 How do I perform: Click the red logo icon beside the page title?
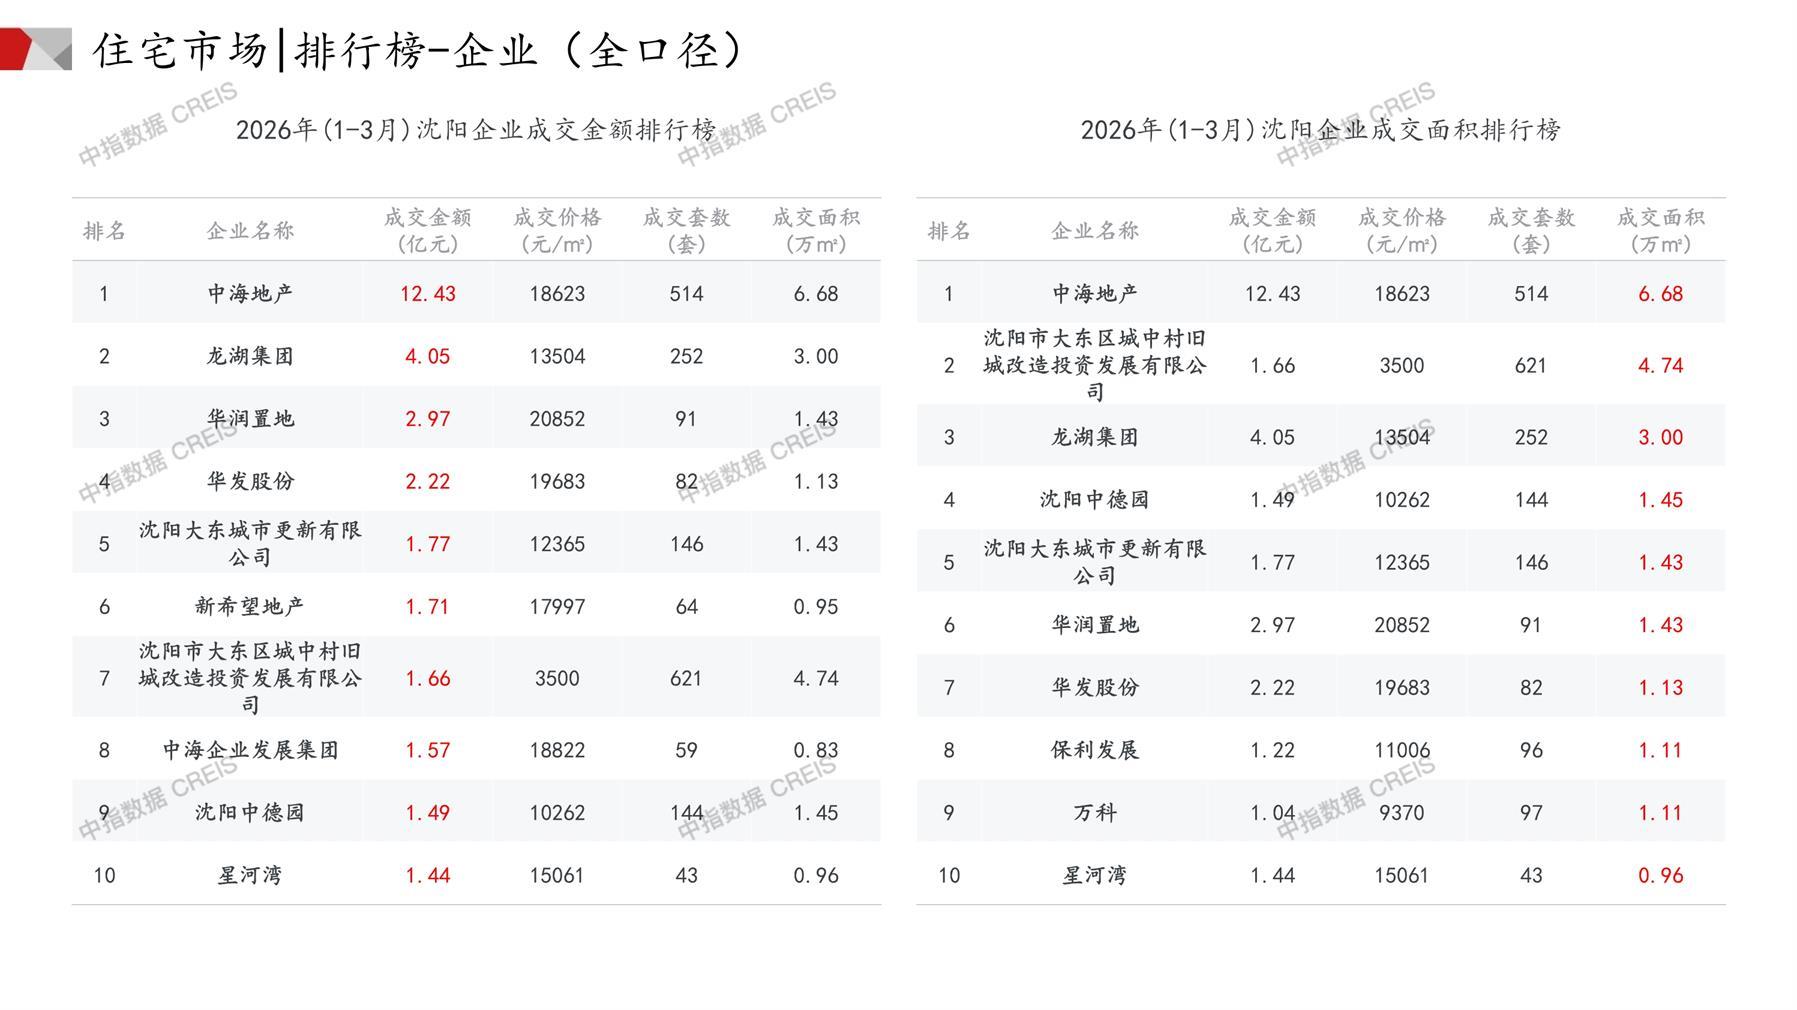pos(35,49)
